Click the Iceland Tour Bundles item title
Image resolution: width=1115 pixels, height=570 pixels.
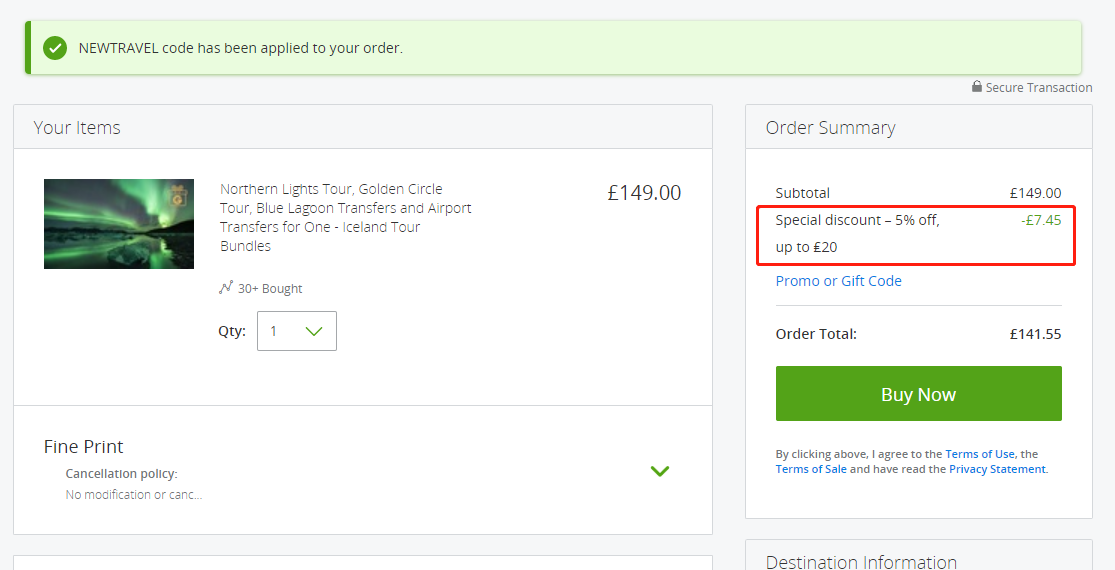tap(346, 217)
